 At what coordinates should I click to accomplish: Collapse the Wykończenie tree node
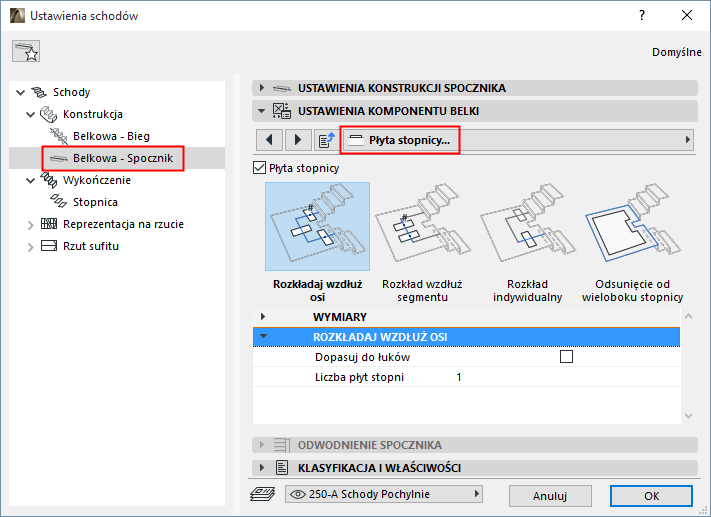click(x=31, y=180)
